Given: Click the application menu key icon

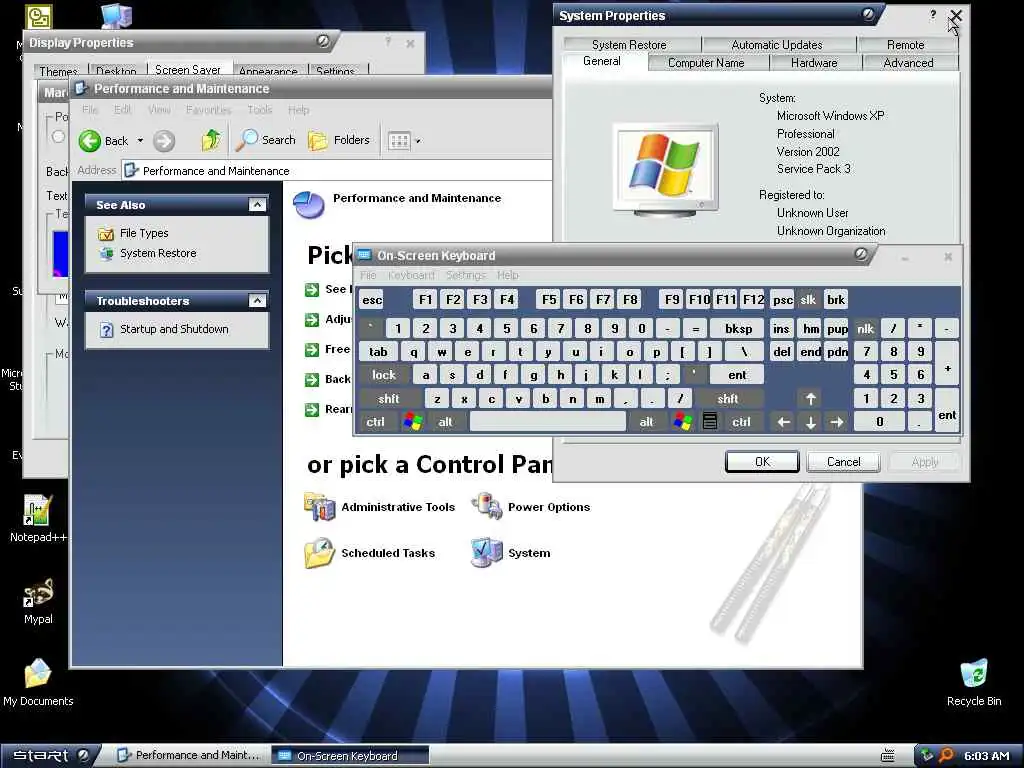Looking at the screenshot, I should [710, 422].
